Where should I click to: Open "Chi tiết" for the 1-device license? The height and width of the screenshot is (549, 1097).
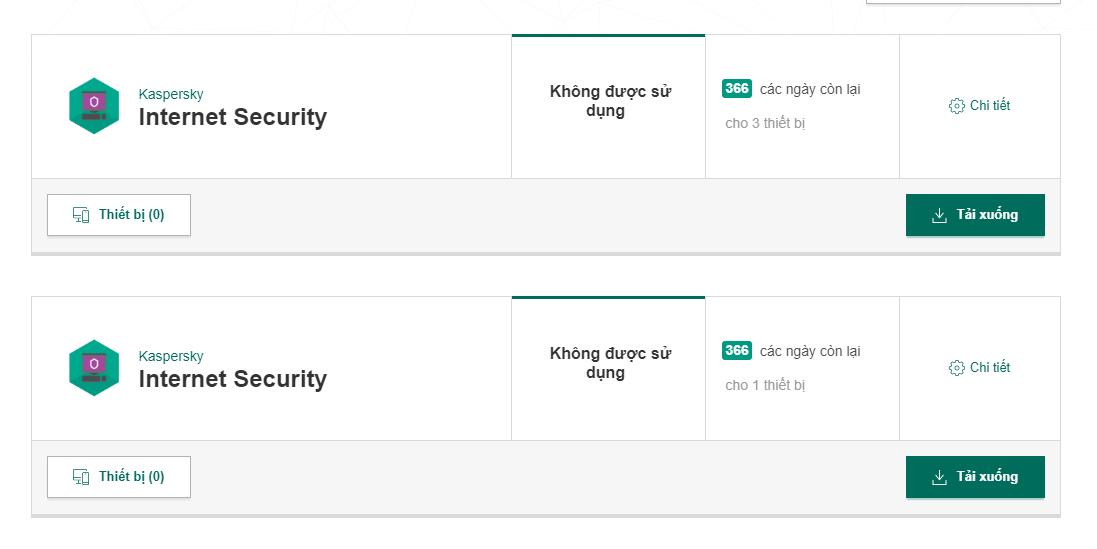(980, 368)
